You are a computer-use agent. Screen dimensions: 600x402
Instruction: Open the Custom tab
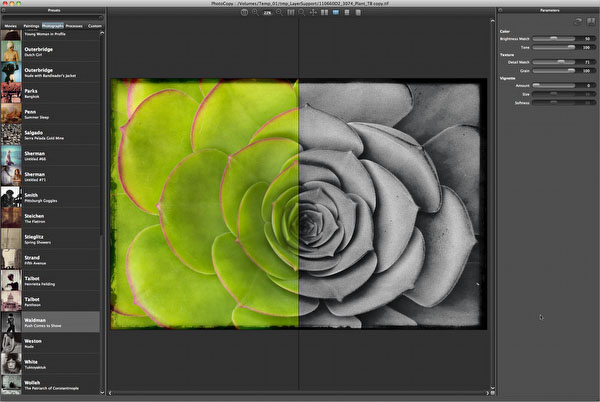pos(95,26)
